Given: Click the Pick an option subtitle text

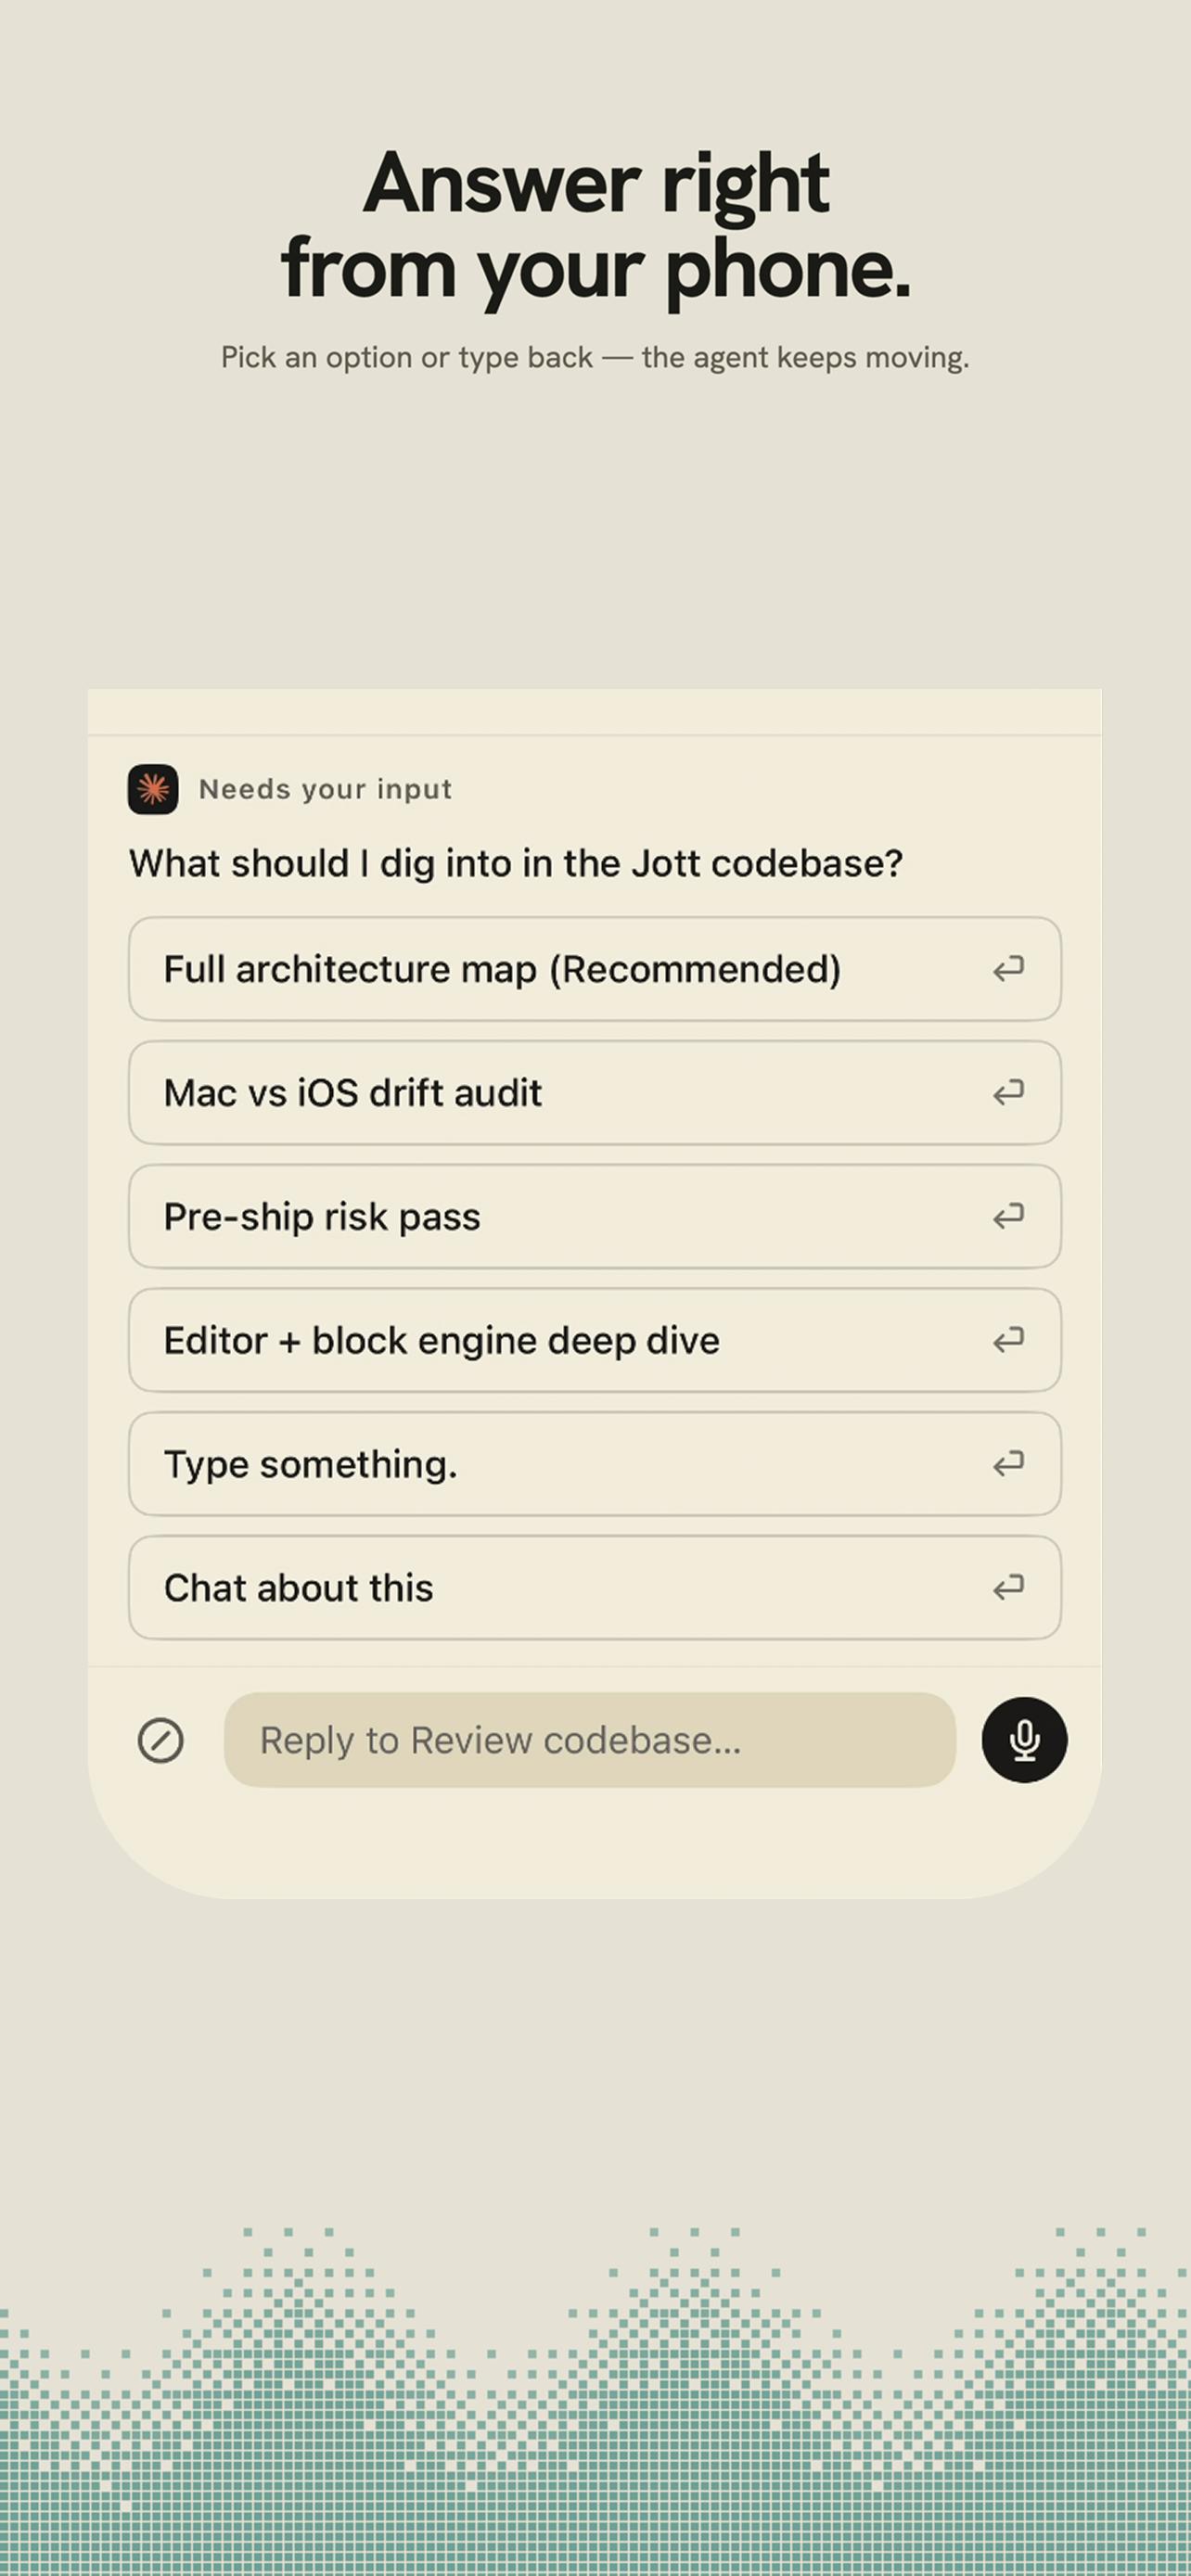Looking at the screenshot, I should coord(595,357).
